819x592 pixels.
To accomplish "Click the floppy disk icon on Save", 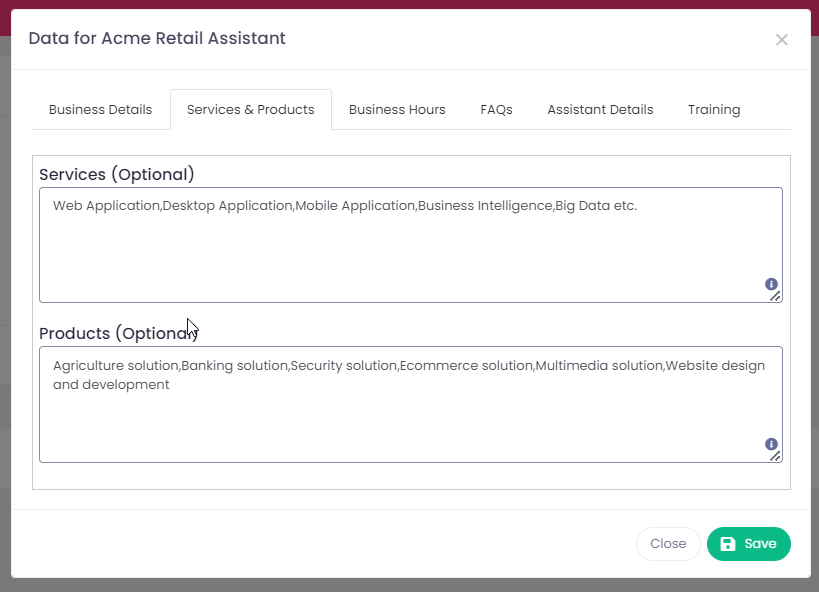I will 728,544.
